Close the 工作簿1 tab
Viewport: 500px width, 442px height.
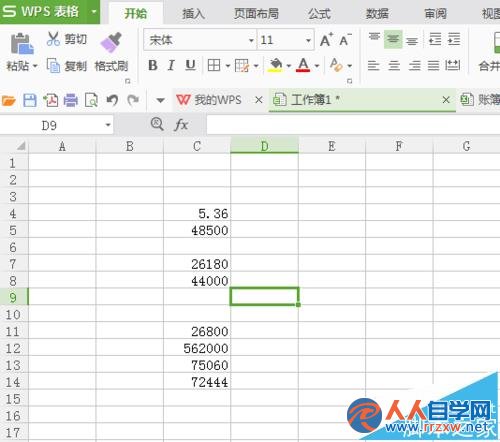click(446, 100)
